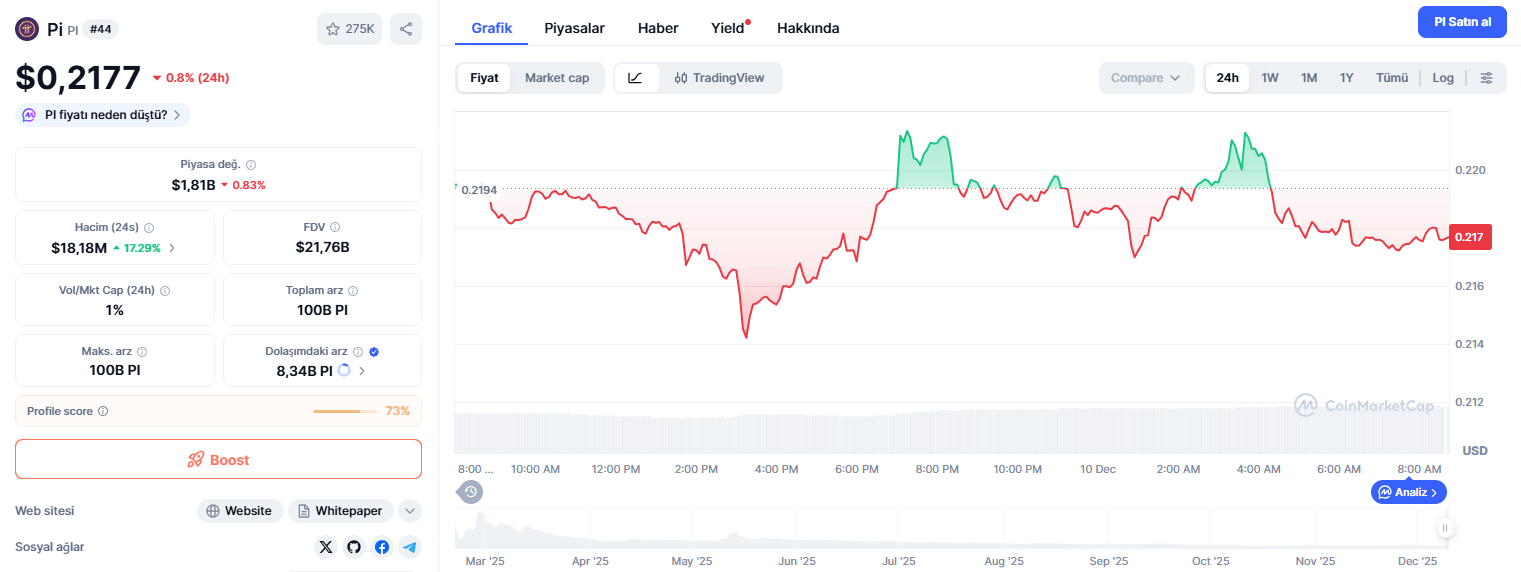
Task: Open the Whitepaper link
Action: (341, 511)
